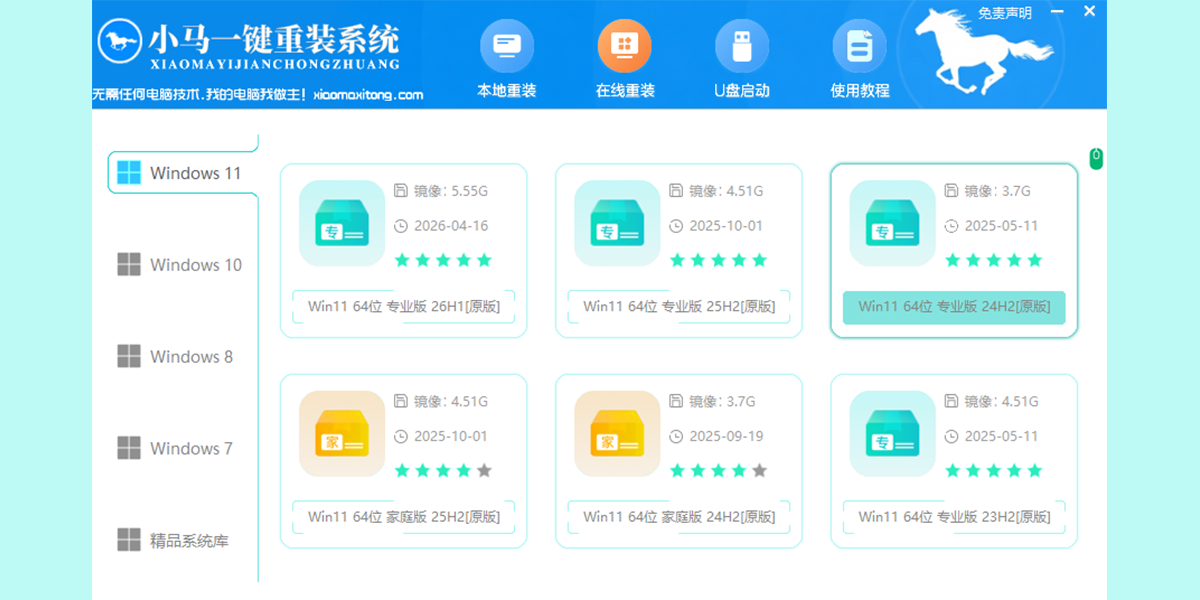The height and width of the screenshot is (600, 1200).
Task: Choose Win11 64位 专业版 23H2[原版] button
Action: 954,517
